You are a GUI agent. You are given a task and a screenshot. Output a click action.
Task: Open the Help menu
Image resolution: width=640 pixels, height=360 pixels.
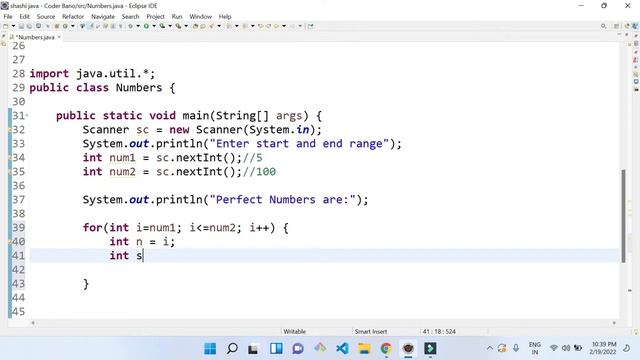pyautogui.click(x=225, y=16)
